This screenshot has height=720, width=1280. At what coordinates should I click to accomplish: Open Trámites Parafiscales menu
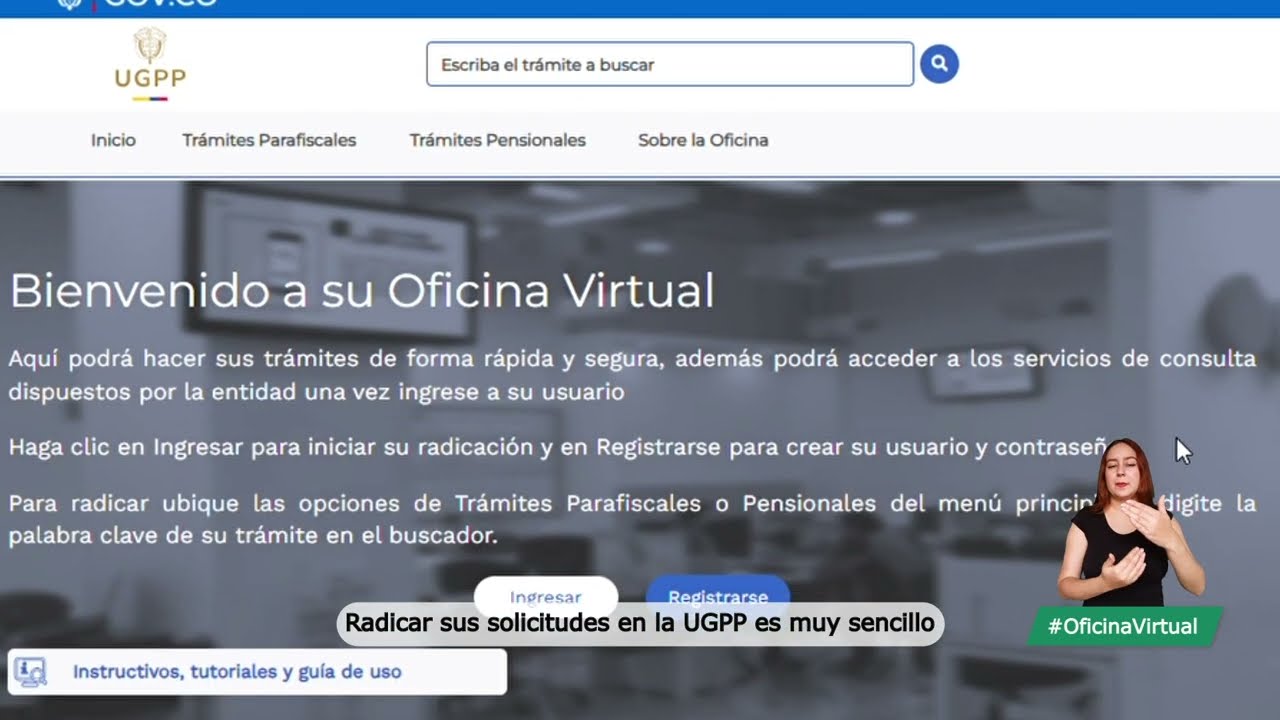(269, 140)
